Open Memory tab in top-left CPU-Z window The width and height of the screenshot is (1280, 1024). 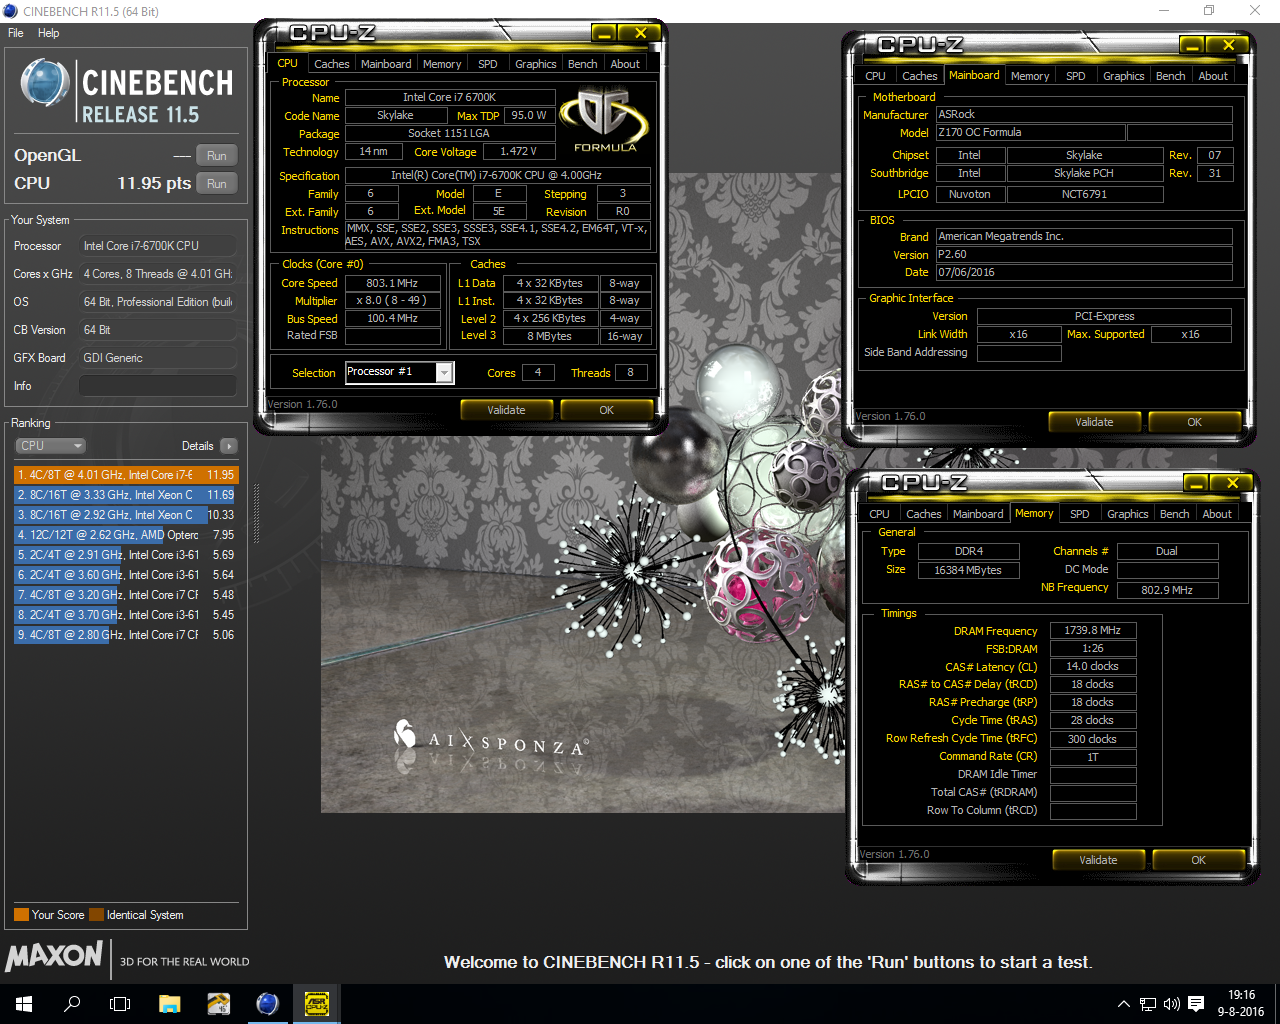click(x=442, y=64)
